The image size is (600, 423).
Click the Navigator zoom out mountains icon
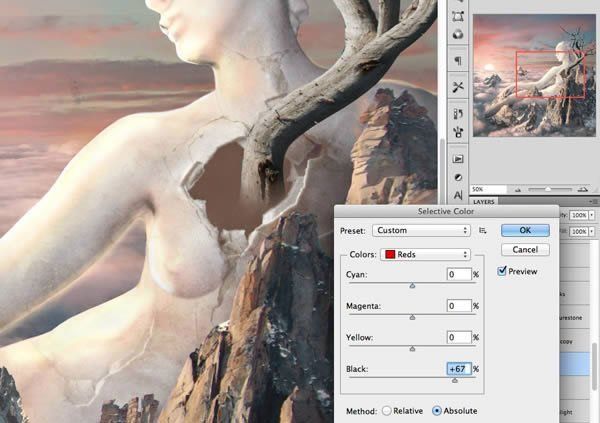tap(518, 189)
